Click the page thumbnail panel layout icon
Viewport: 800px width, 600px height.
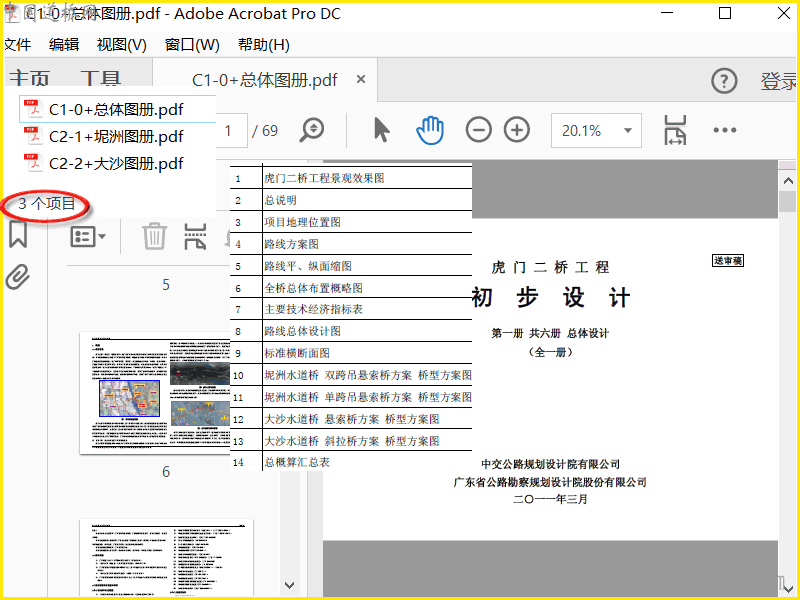(195, 236)
